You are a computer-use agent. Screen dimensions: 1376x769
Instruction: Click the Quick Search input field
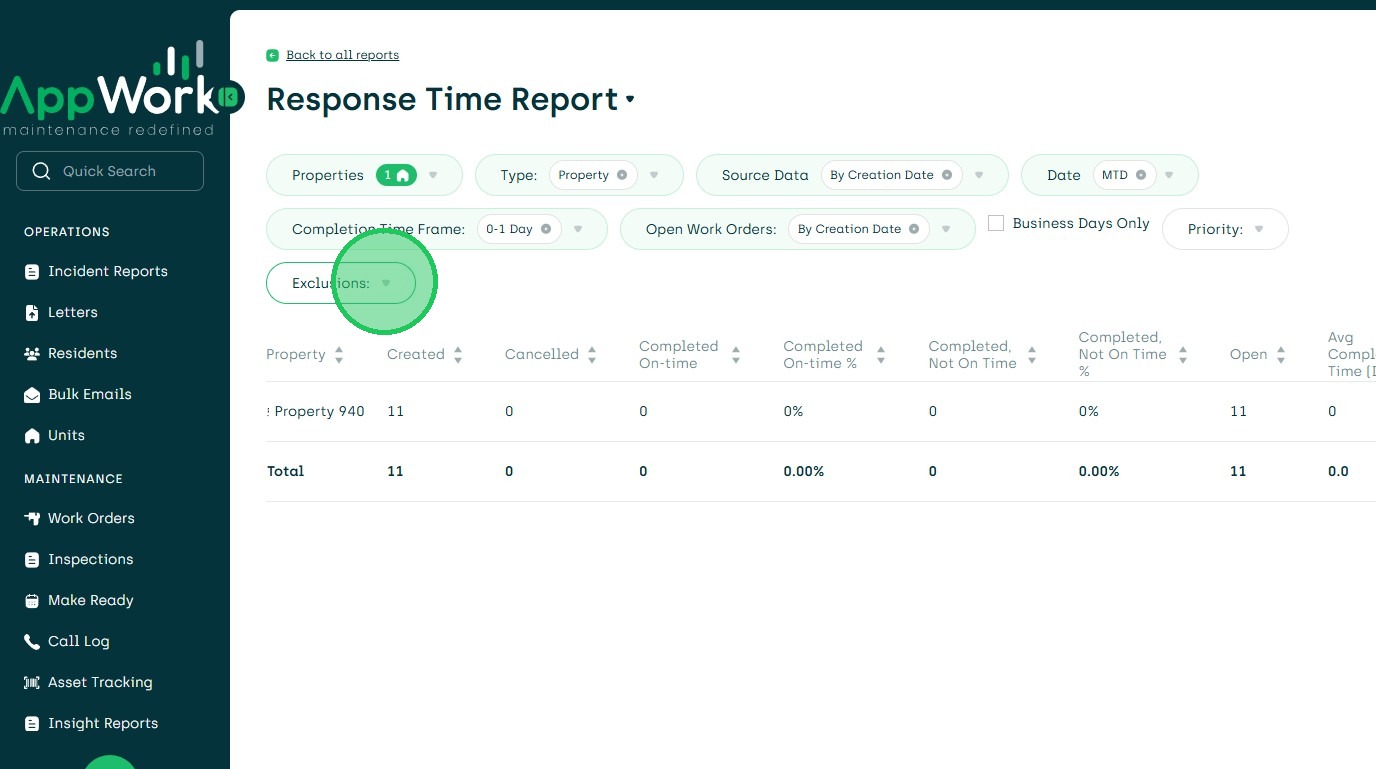coord(110,171)
